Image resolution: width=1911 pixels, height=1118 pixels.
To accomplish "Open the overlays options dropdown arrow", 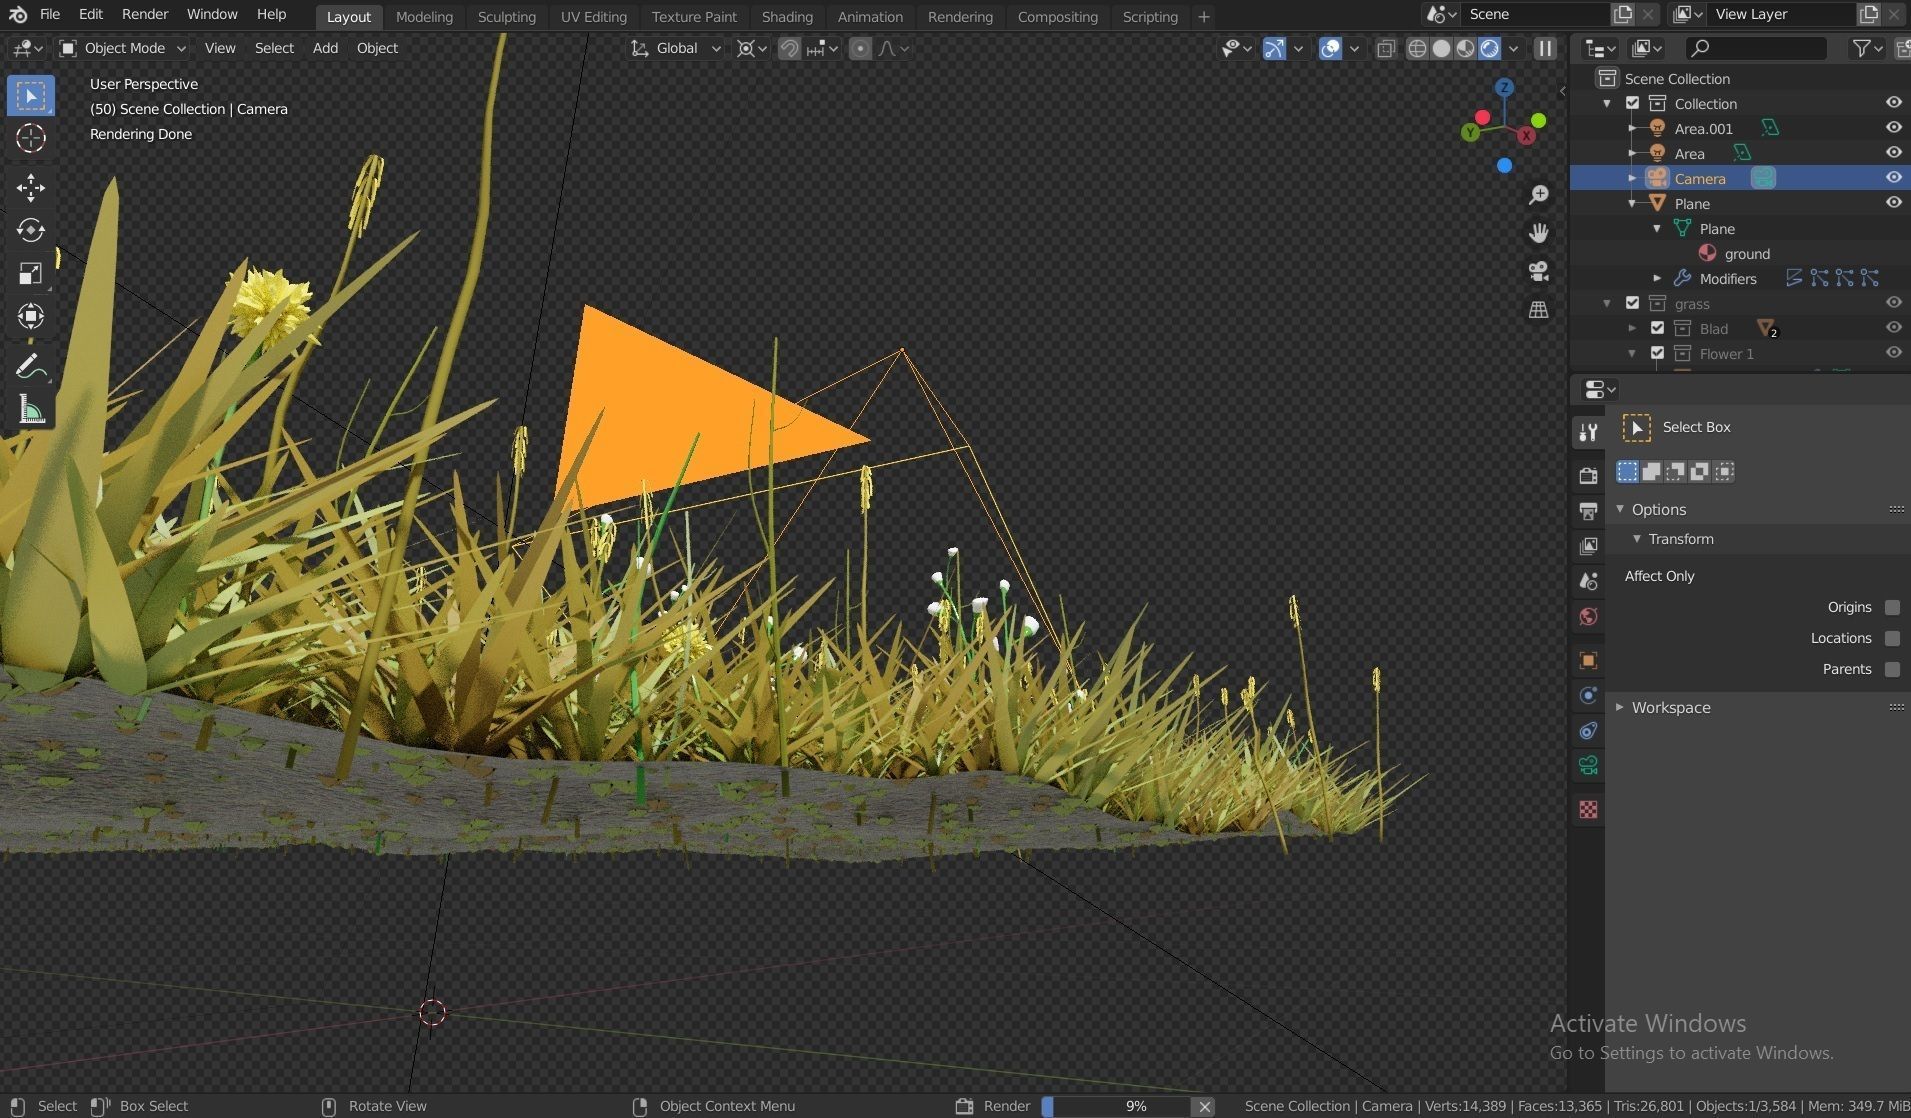I will pyautogui.click(x=1354, y=48).
